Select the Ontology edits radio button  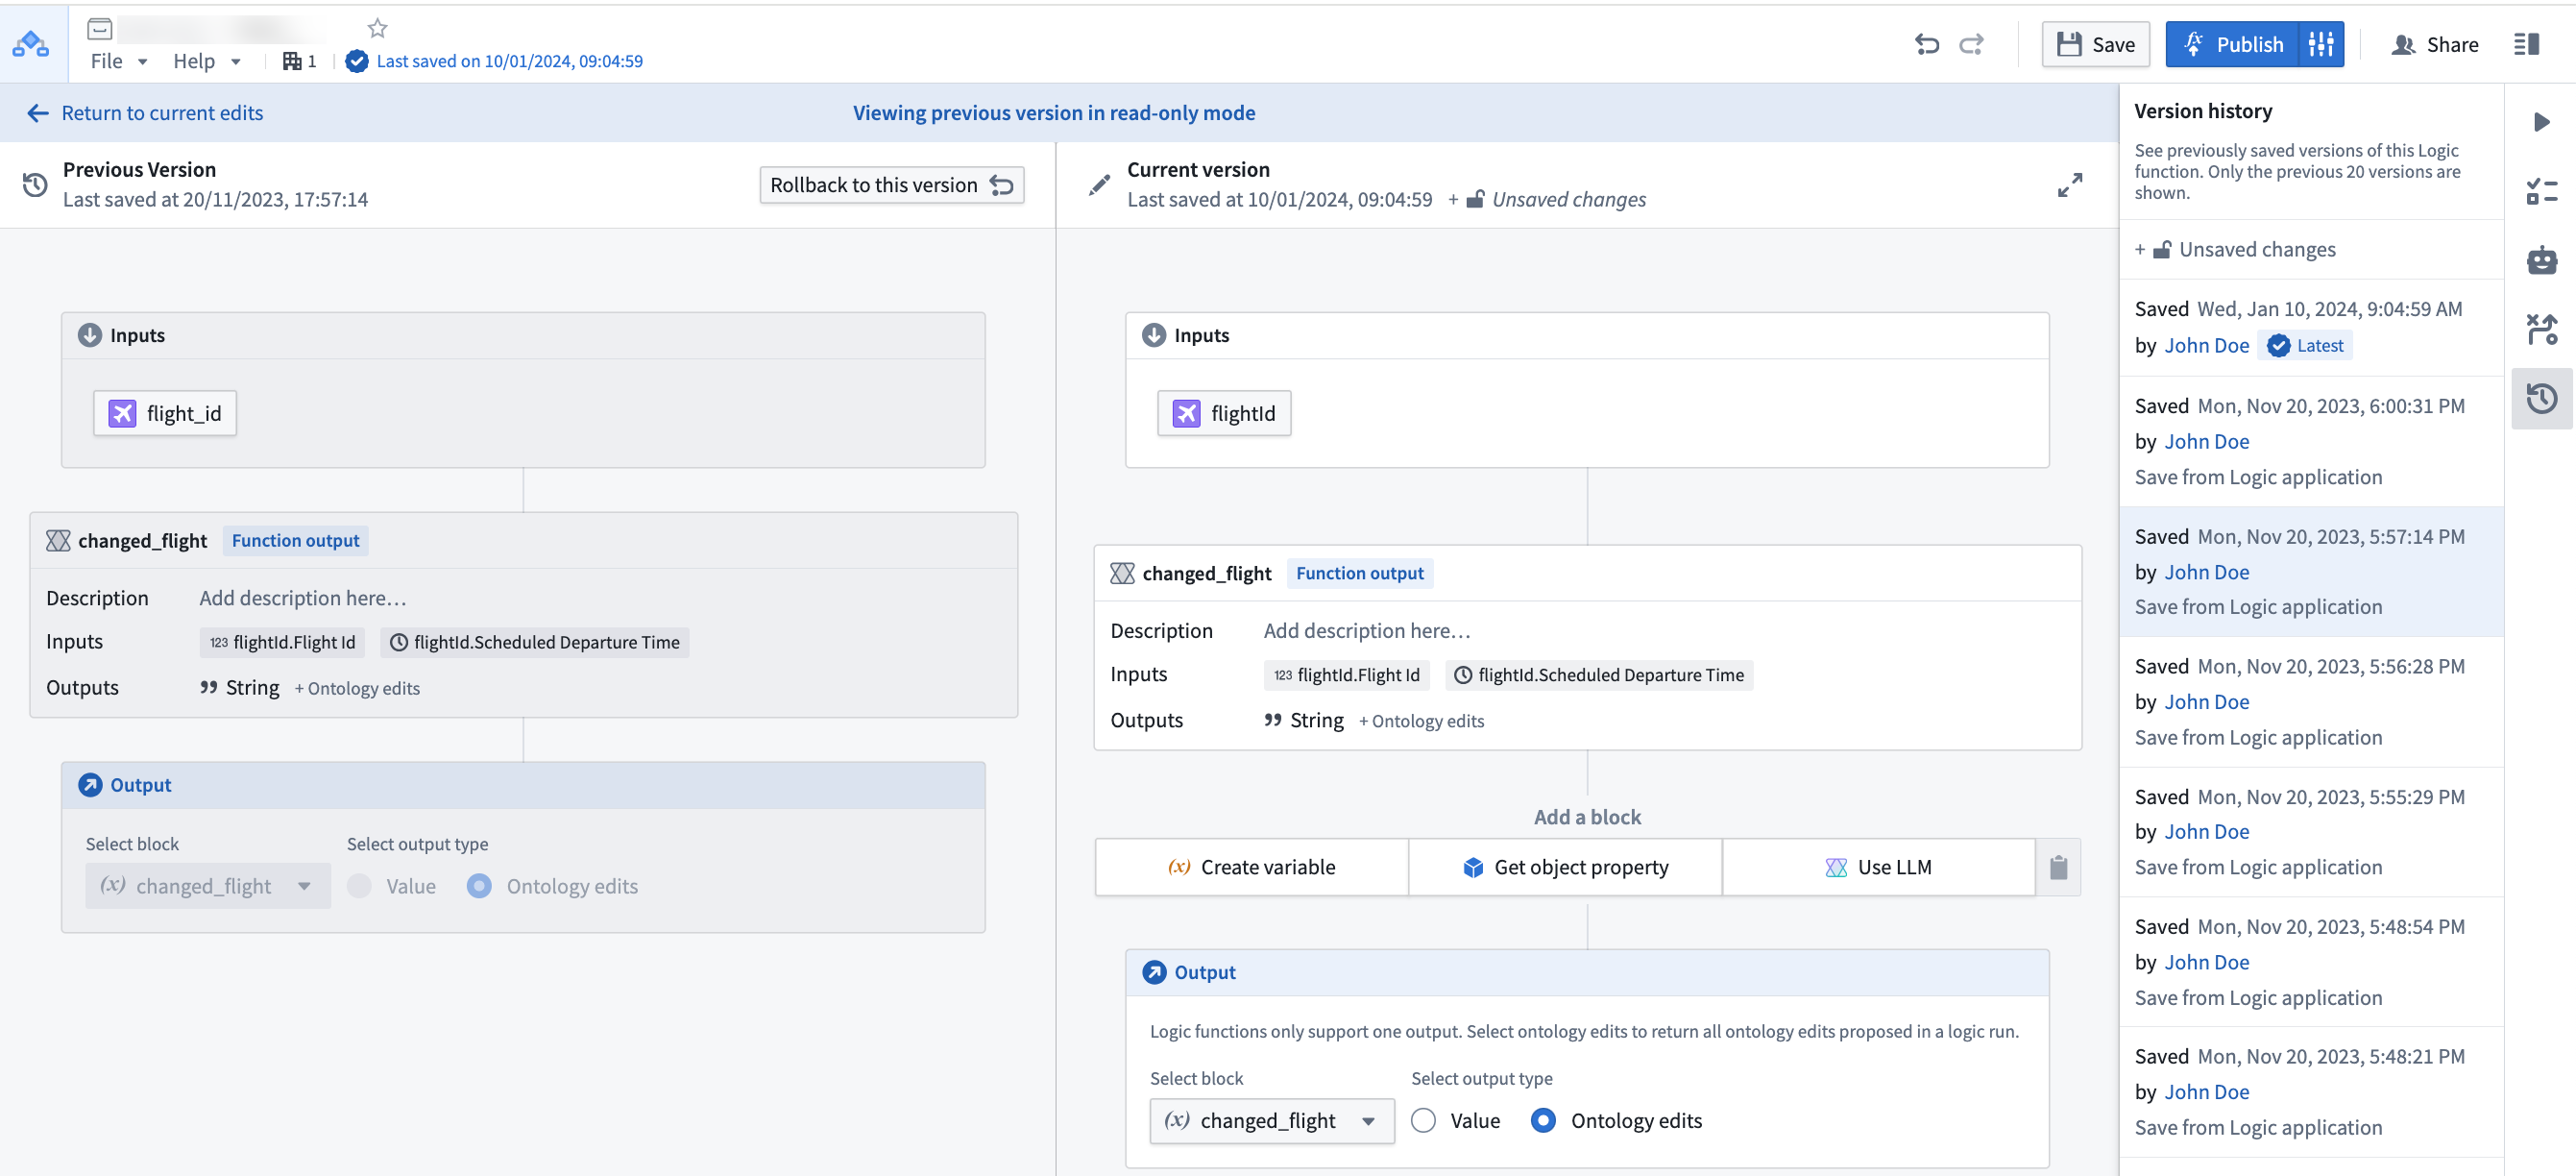[1543, 1120]
